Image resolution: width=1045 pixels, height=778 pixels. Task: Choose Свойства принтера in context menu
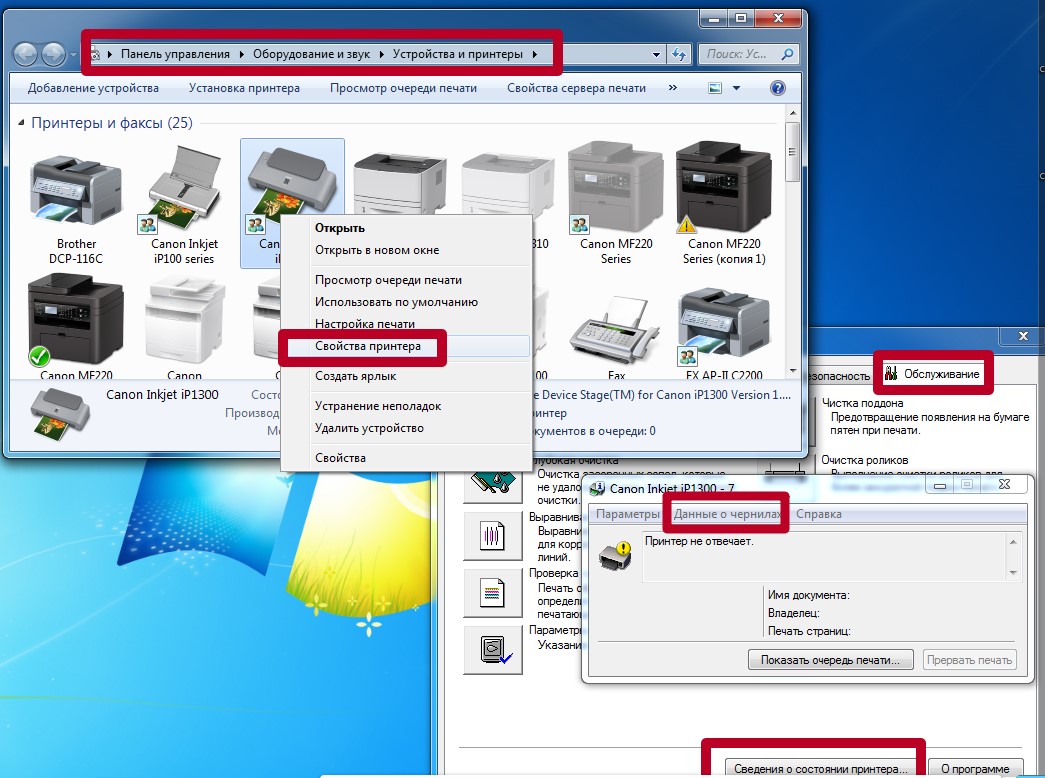tap(368, 346)
